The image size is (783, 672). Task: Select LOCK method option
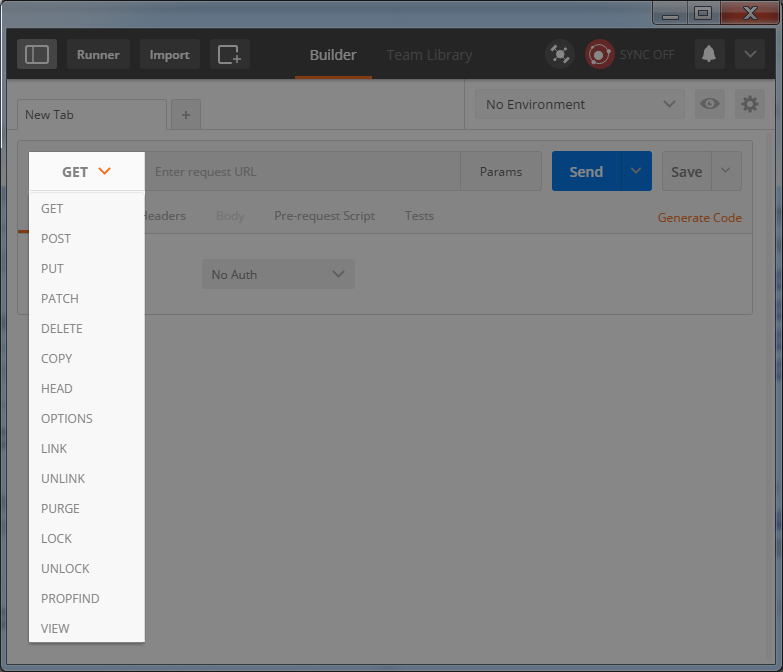[x=87, y=538]
